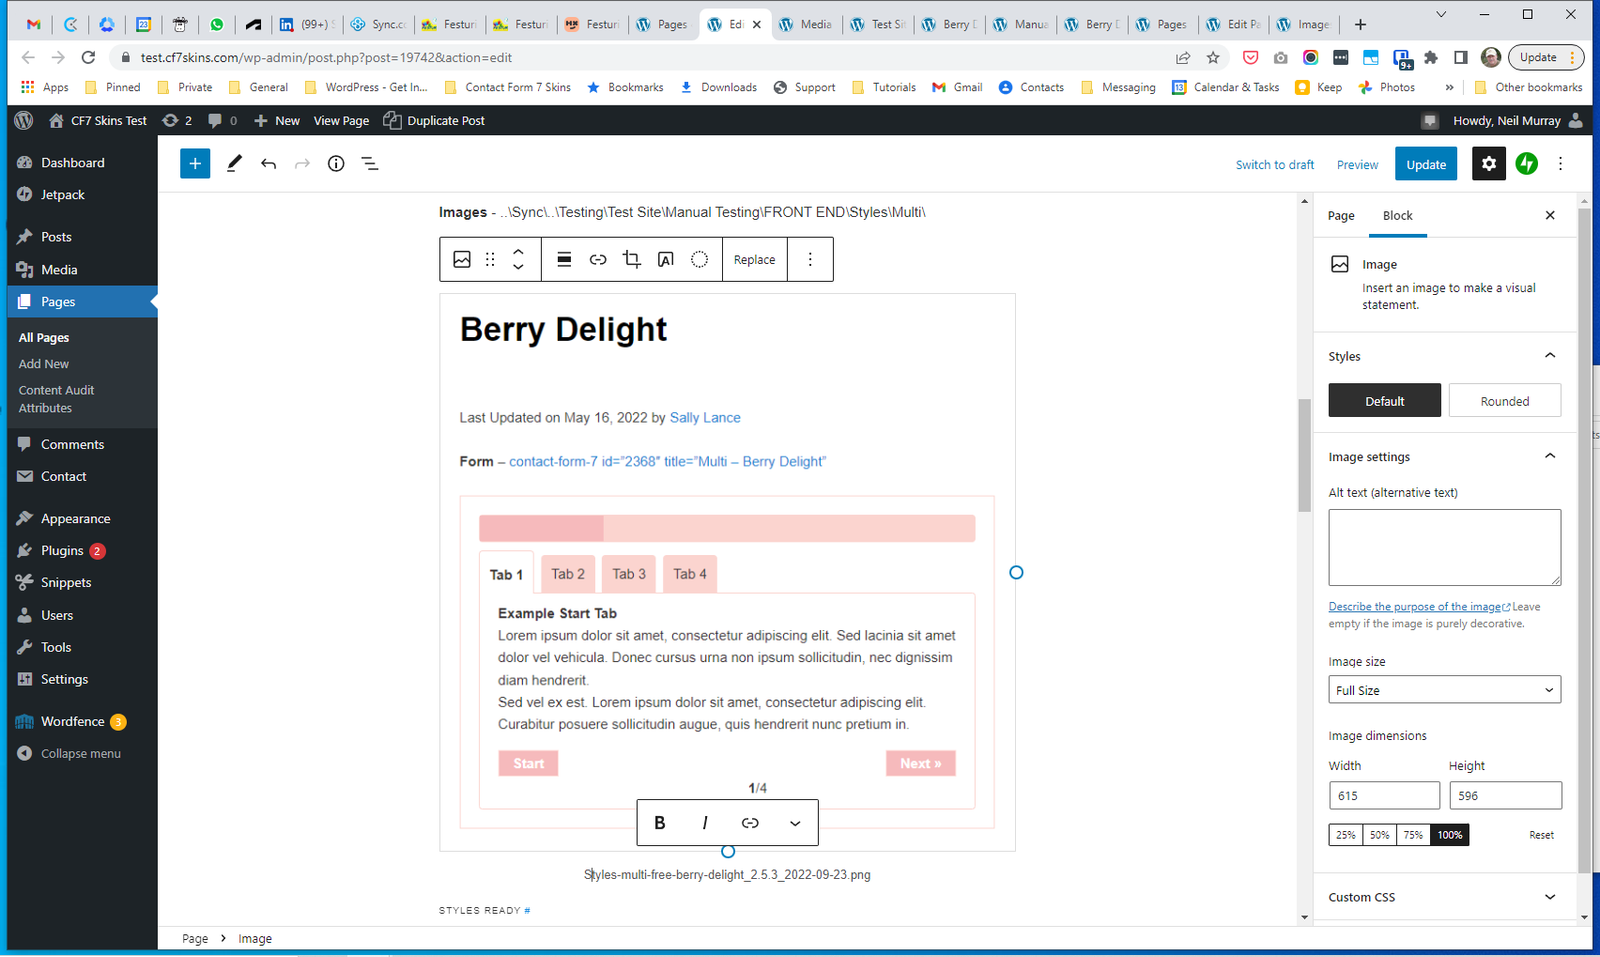Click the Insert link icon in image toolbar
Viewport: 1600px width, 957px height.
coord(598,260)
